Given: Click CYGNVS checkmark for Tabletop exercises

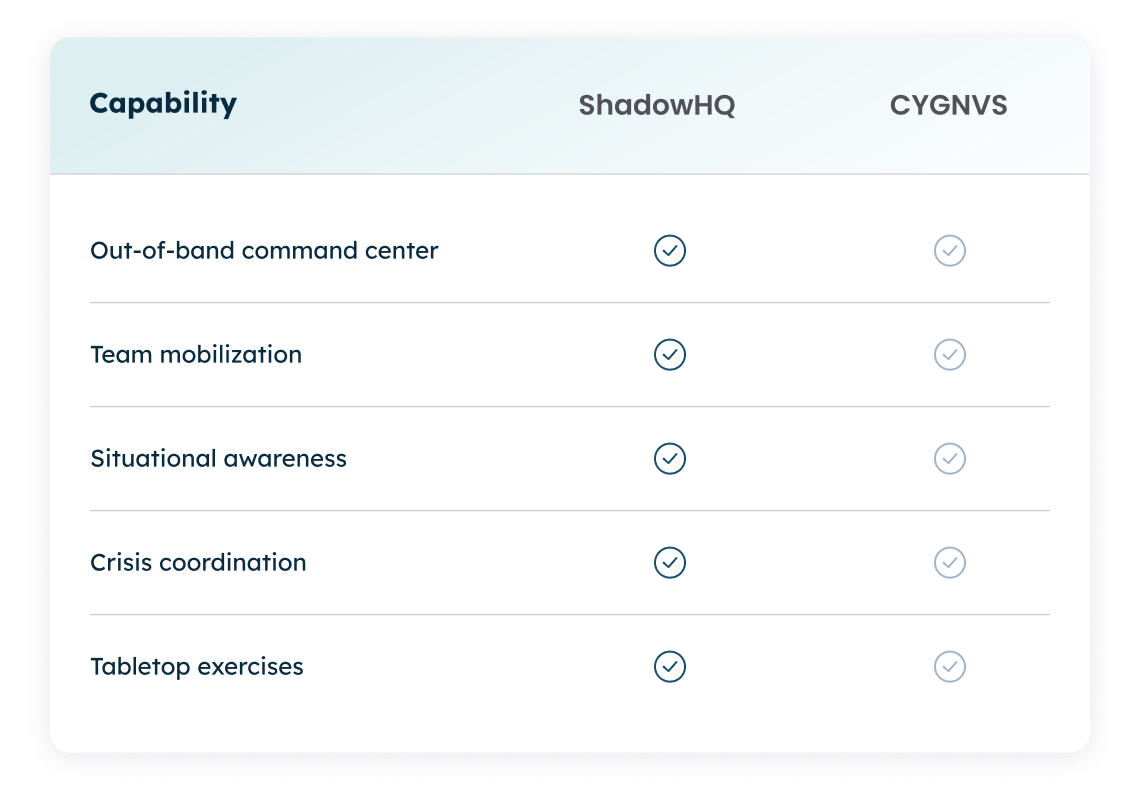Looking at the screenshot, I should pyautogui.click(x=950, y=667).
